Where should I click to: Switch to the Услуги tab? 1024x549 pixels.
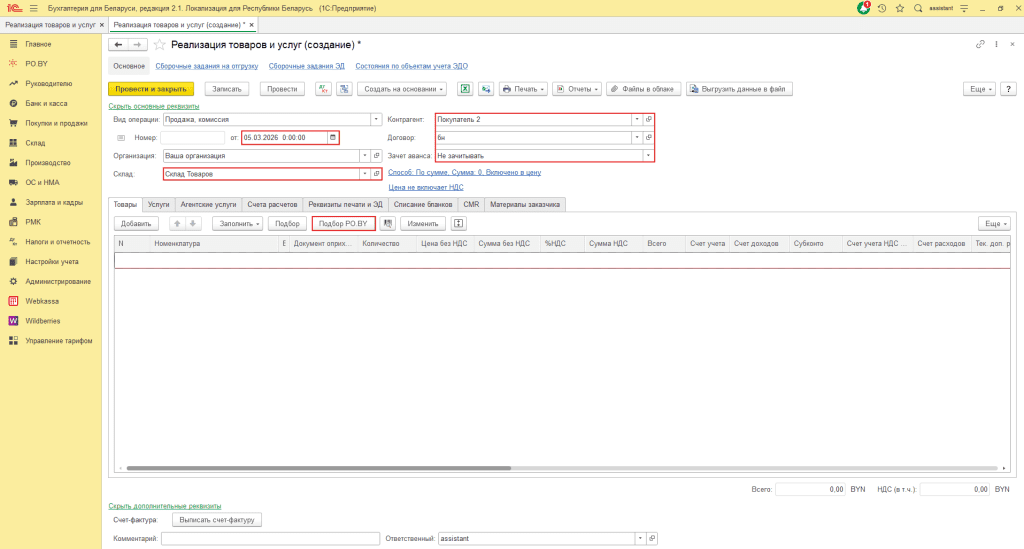(x=158, y=204)
